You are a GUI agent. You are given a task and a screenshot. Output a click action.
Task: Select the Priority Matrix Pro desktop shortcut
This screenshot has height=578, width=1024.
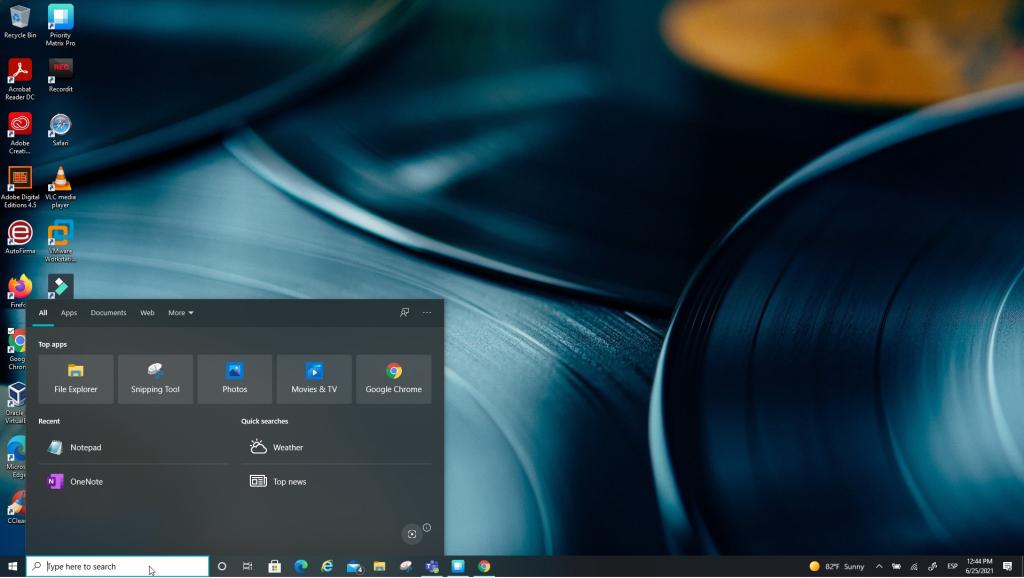(x=60, y=25)
